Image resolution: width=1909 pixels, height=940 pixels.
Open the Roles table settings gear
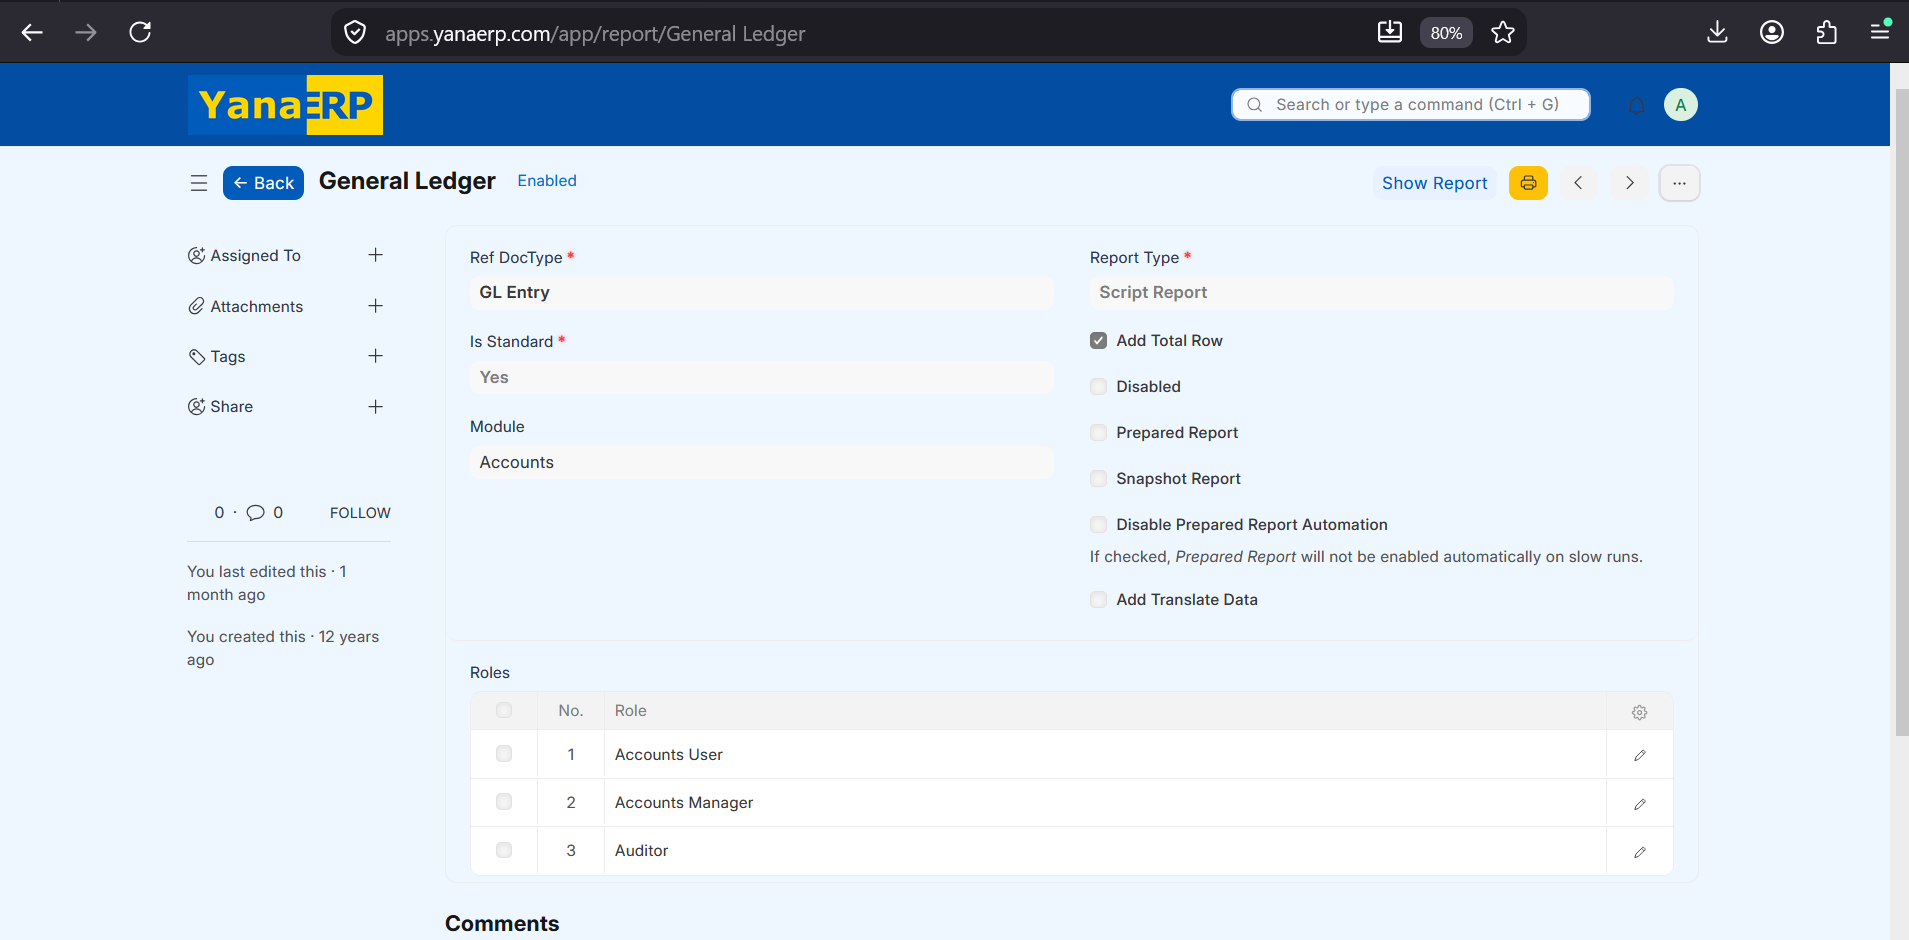1639,712
